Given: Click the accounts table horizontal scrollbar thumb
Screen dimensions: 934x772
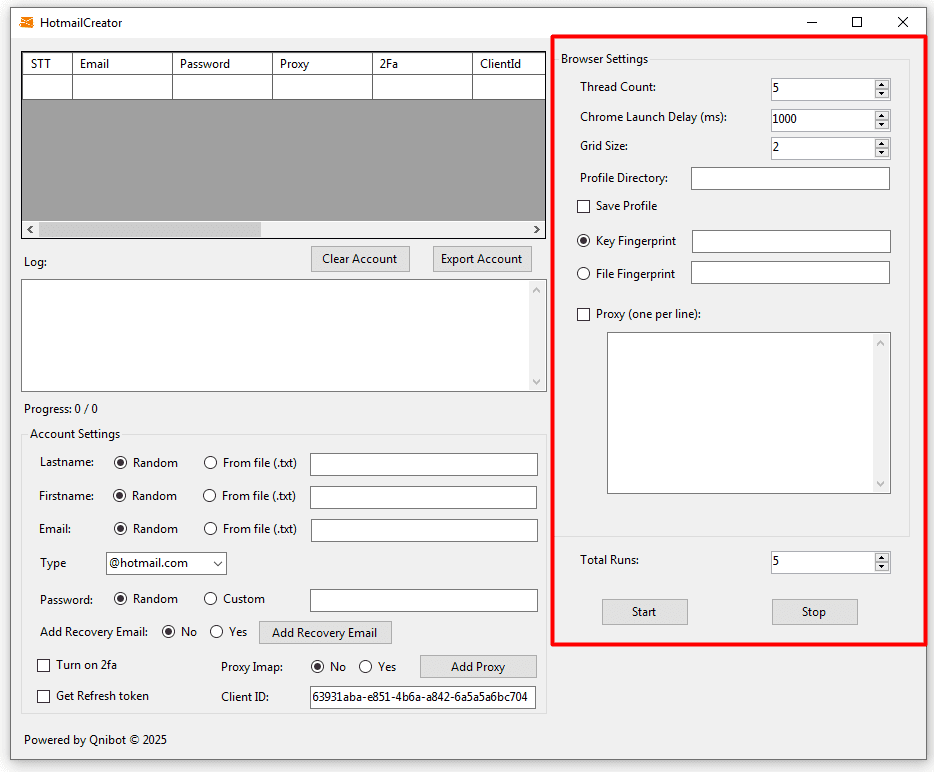Looking at the screenshot, I should [150, 229].
